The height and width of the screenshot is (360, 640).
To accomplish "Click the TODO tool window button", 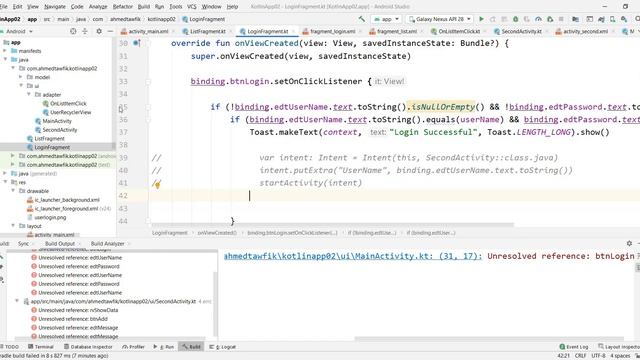I will (x=9, y=347).
